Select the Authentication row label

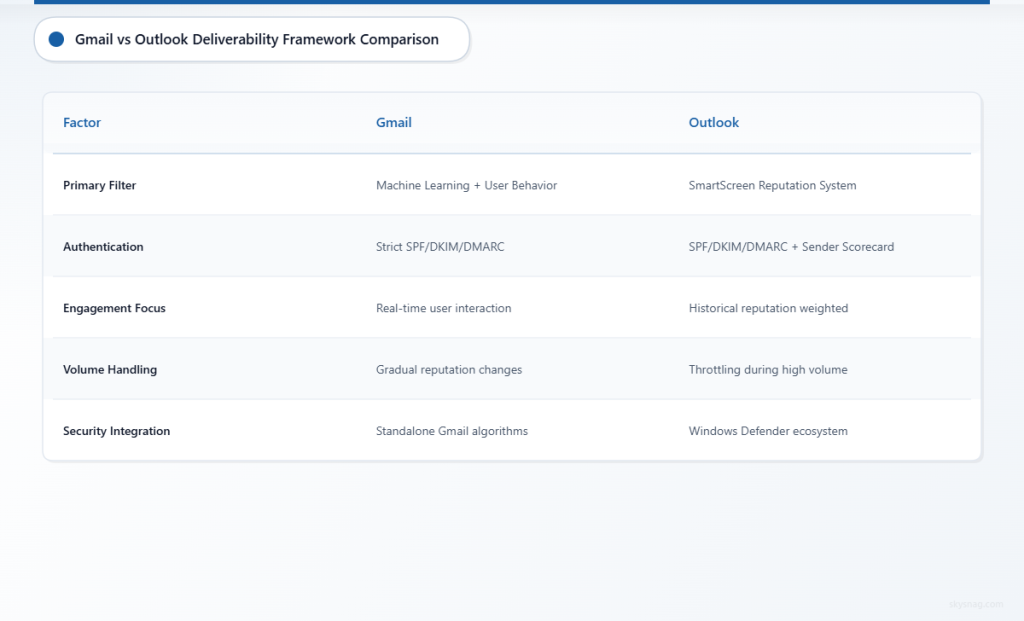(x=103, y=246)
